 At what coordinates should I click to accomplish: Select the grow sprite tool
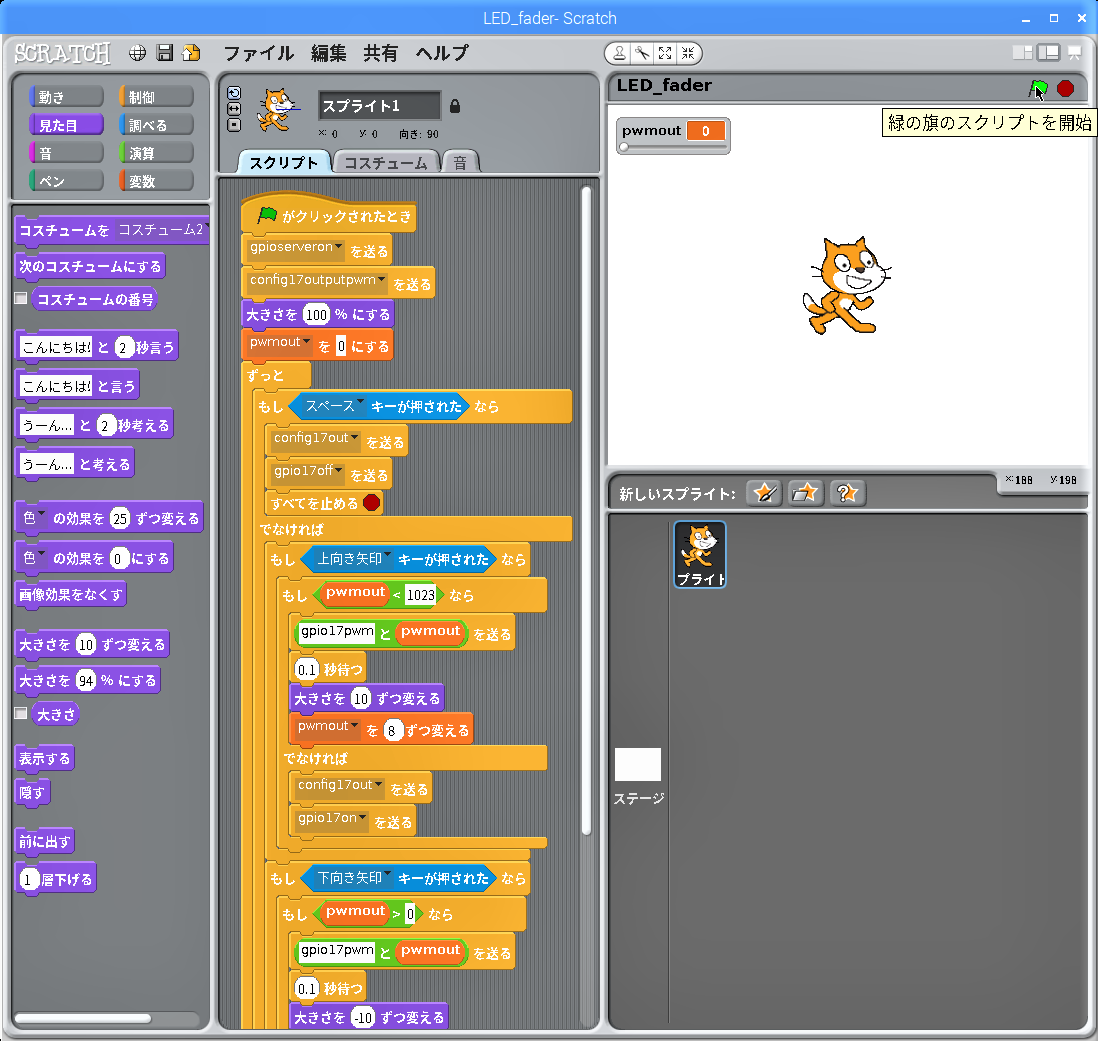665,53
